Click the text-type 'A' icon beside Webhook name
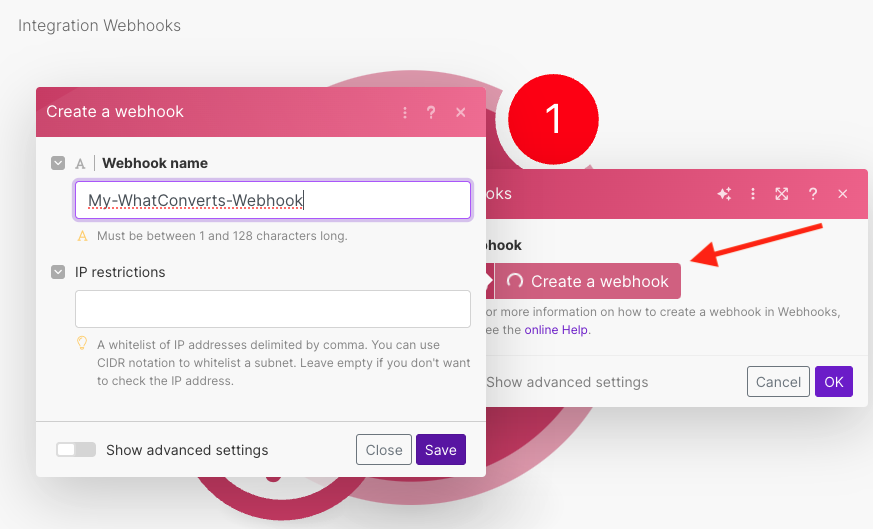This screenshot has width=873, height=529. [80, 164]
